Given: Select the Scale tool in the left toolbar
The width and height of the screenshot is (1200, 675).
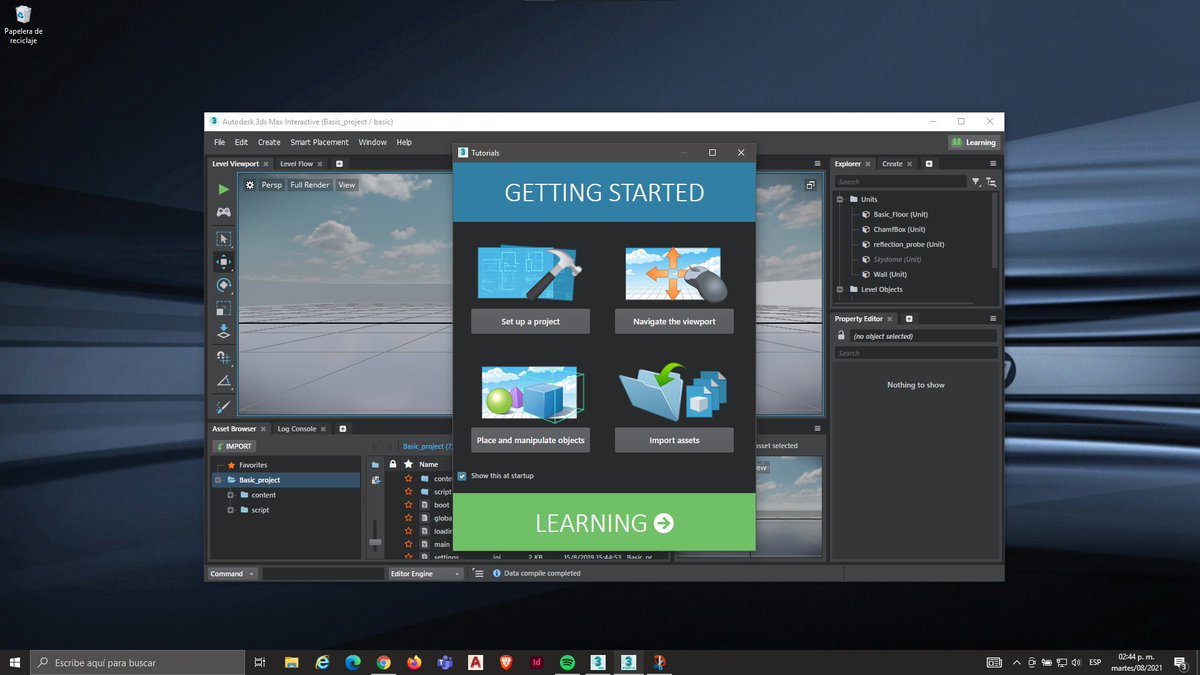Looking at the screenshot, I should coord(223,307).
